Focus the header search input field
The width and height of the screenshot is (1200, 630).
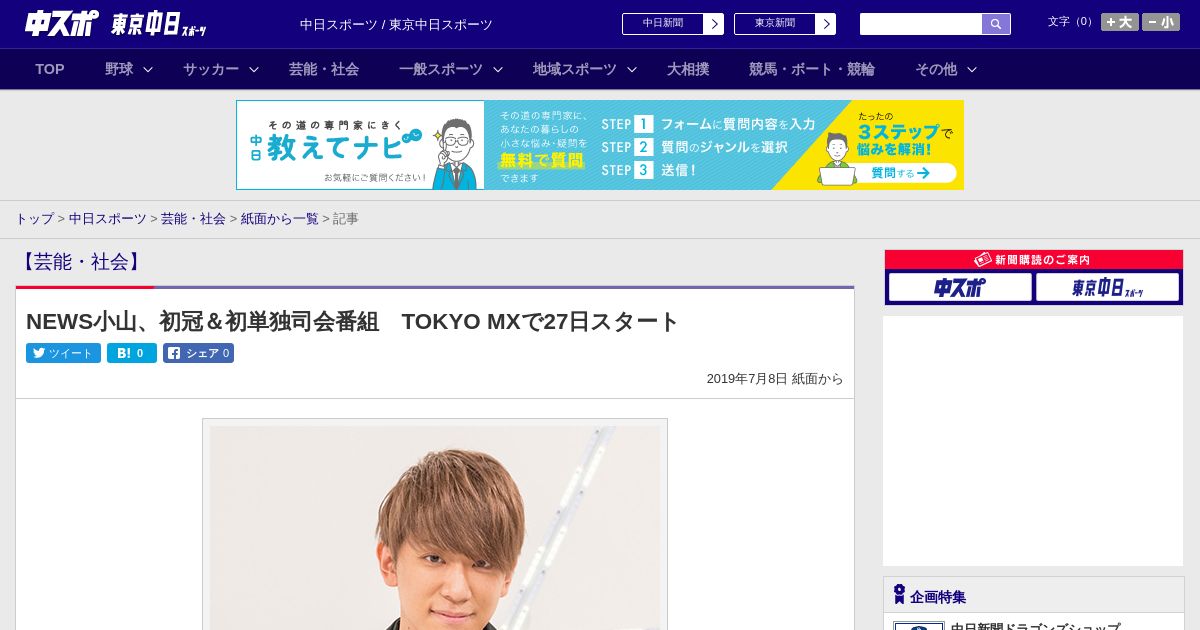[x=921, y=24]
